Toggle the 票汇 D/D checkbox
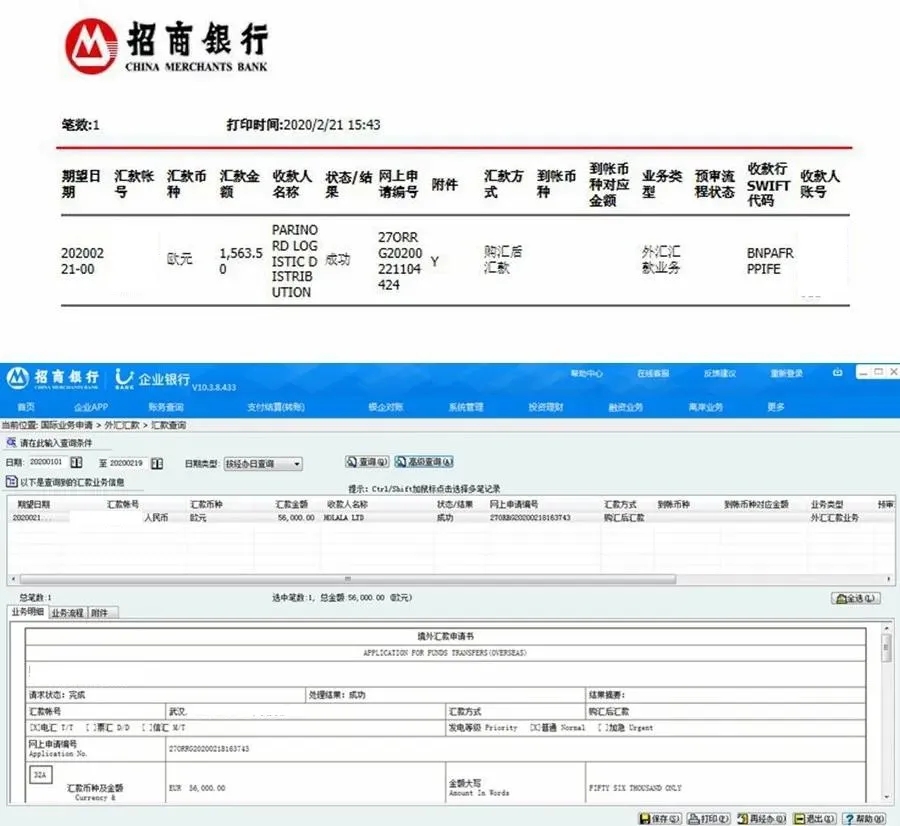 (88, 727)
